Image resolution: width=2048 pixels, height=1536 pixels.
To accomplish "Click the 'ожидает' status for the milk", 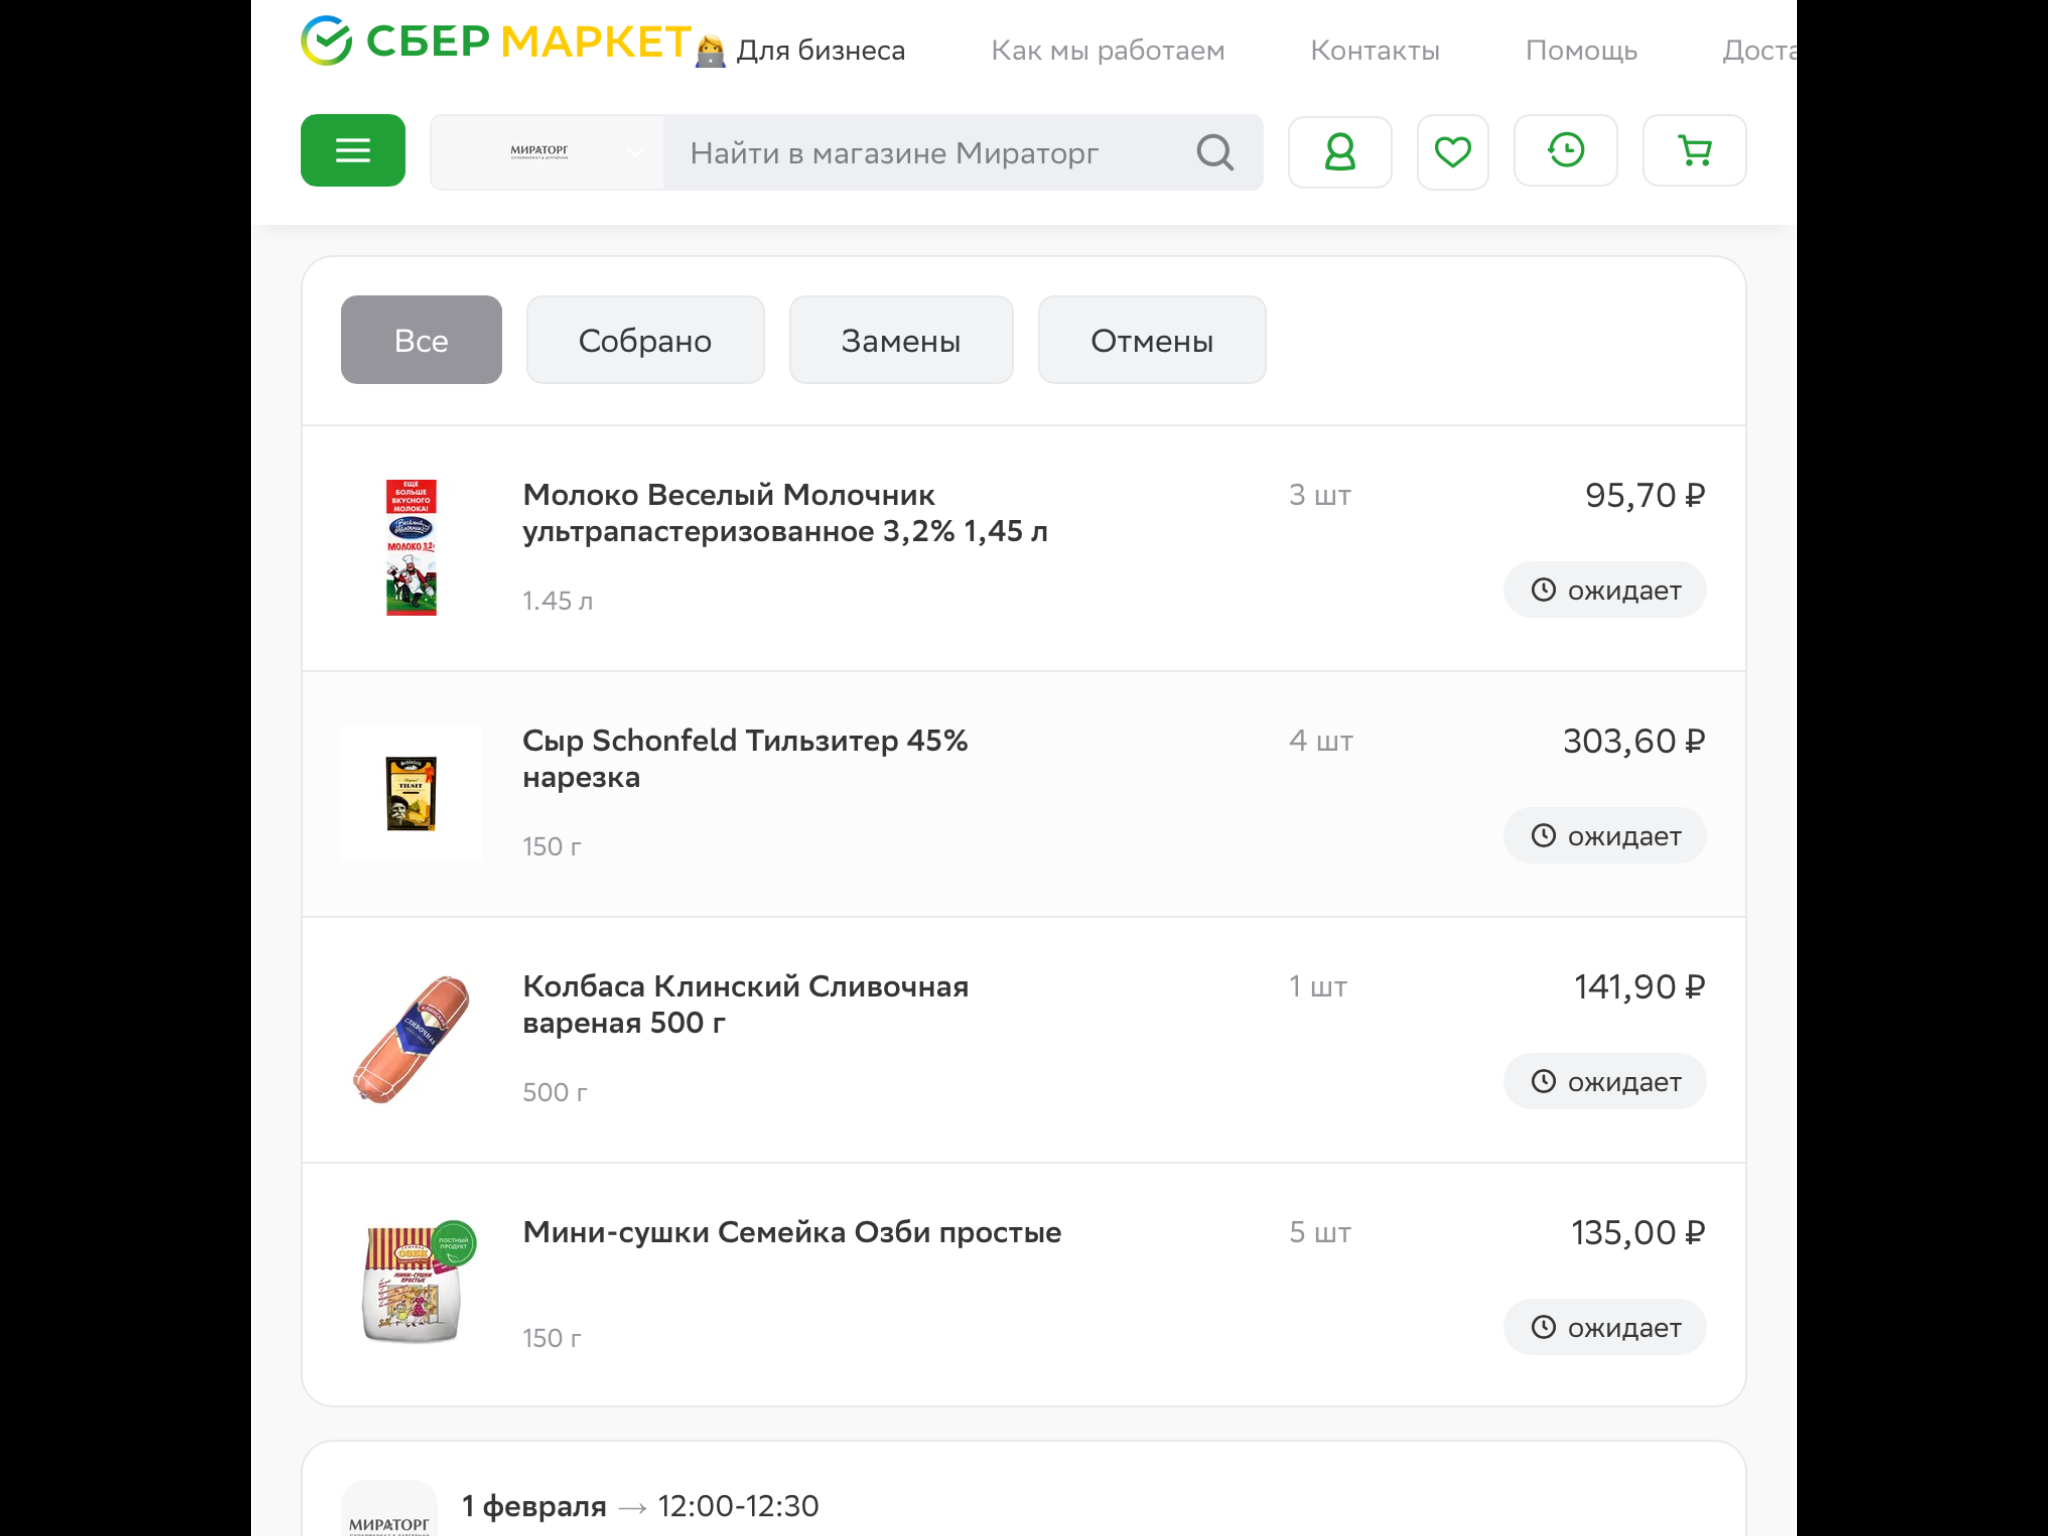I will 1605,590.
